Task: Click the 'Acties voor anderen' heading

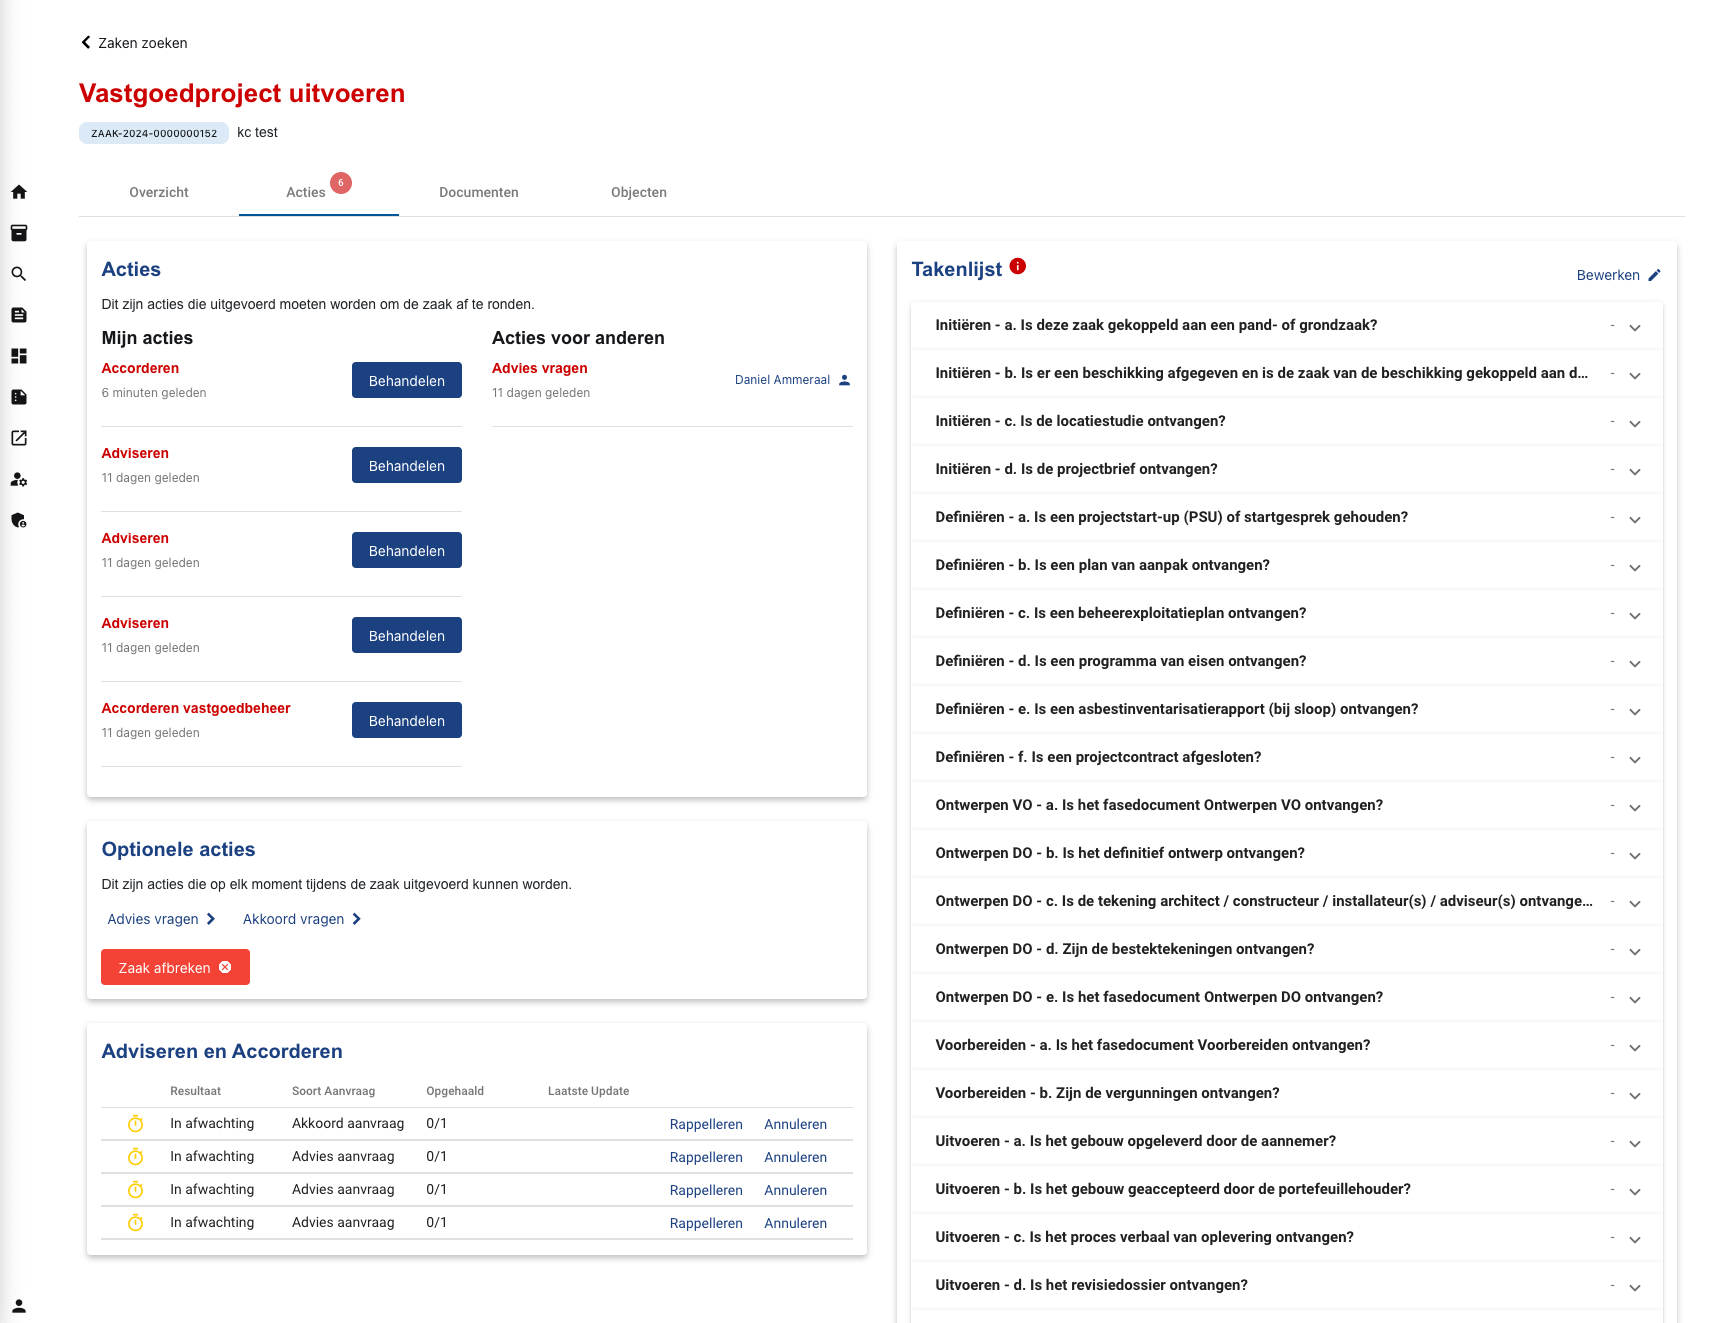Action: pos(578,338)
